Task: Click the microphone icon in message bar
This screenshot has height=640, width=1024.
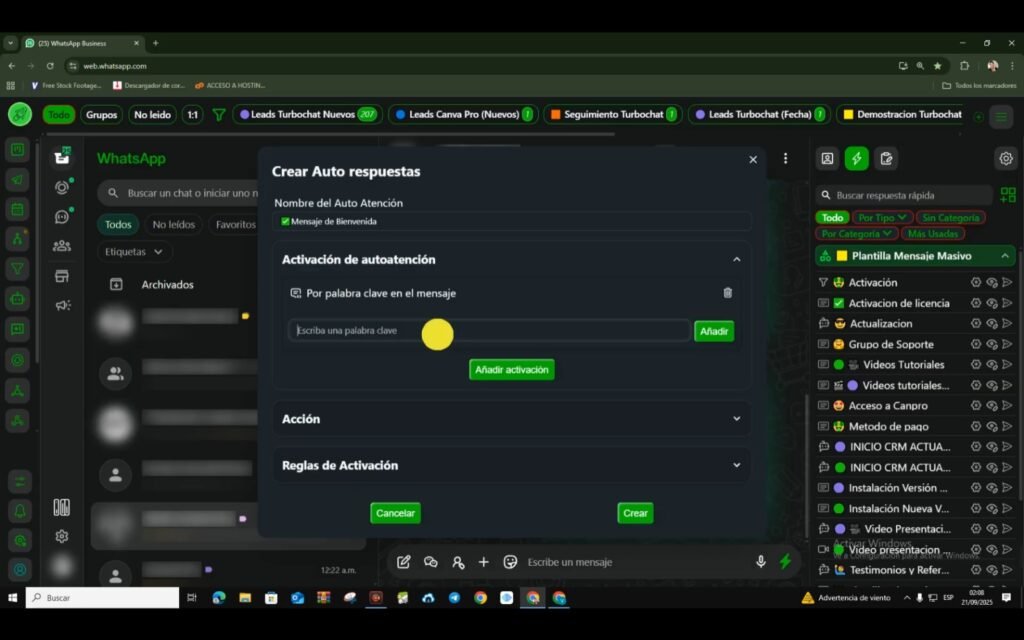Action: point(761,562)
